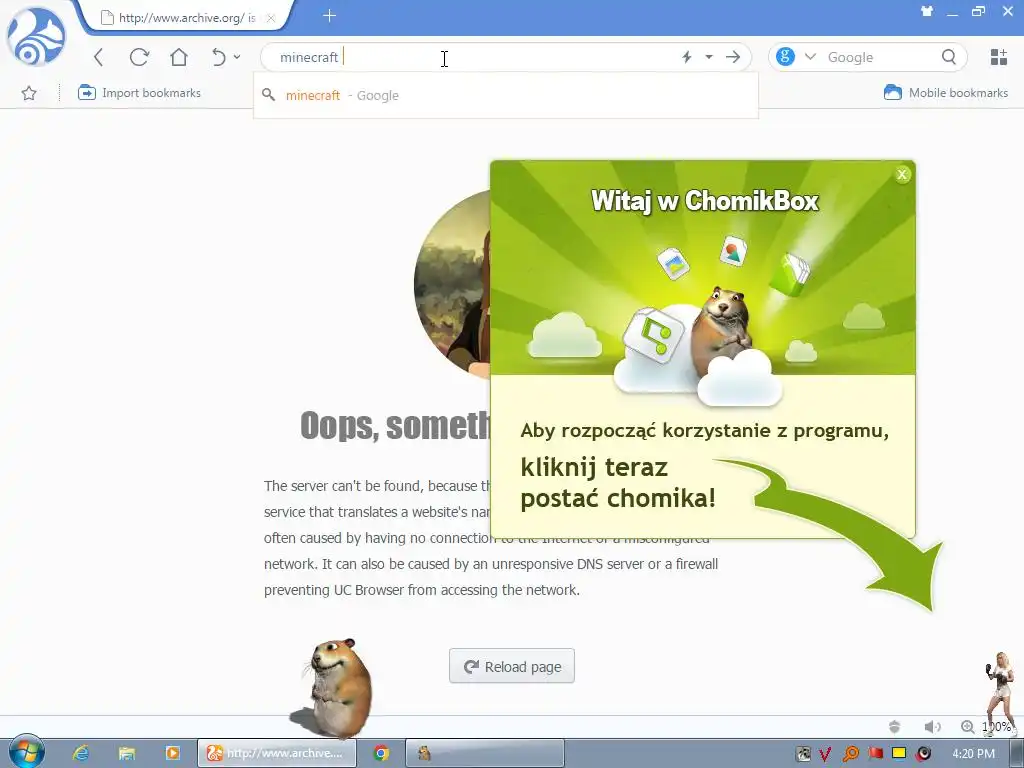
Task: Click the yellow monitor tray icon
Action: [899, 754]
